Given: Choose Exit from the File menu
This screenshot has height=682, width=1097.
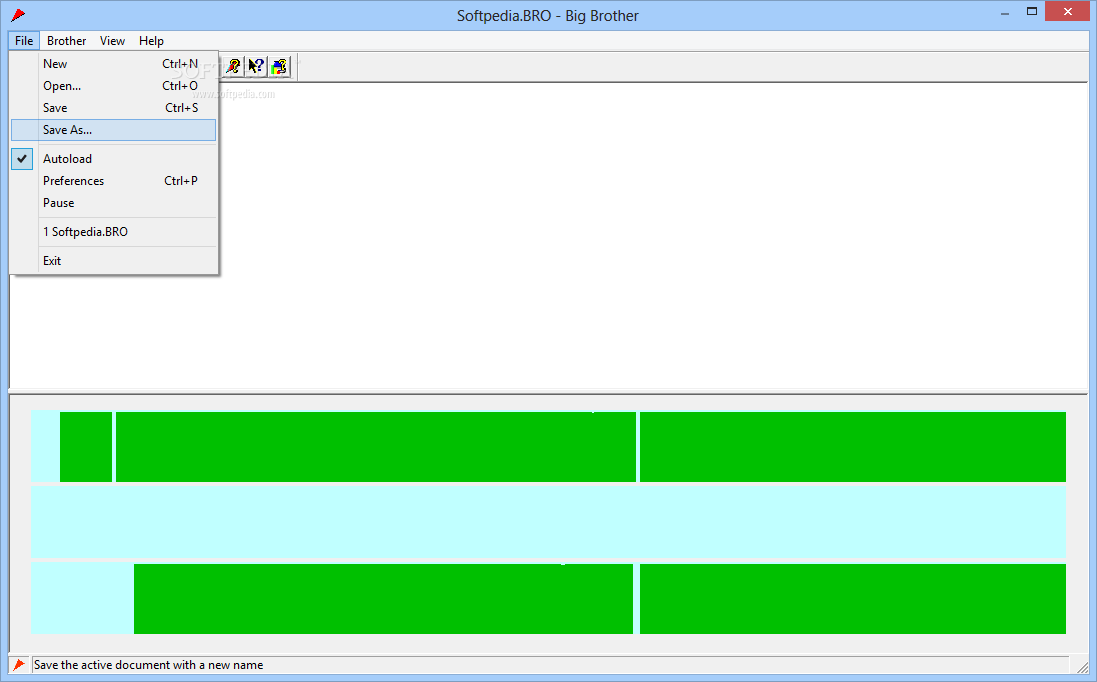Looking at the screenshot, I should pos(113,261).
